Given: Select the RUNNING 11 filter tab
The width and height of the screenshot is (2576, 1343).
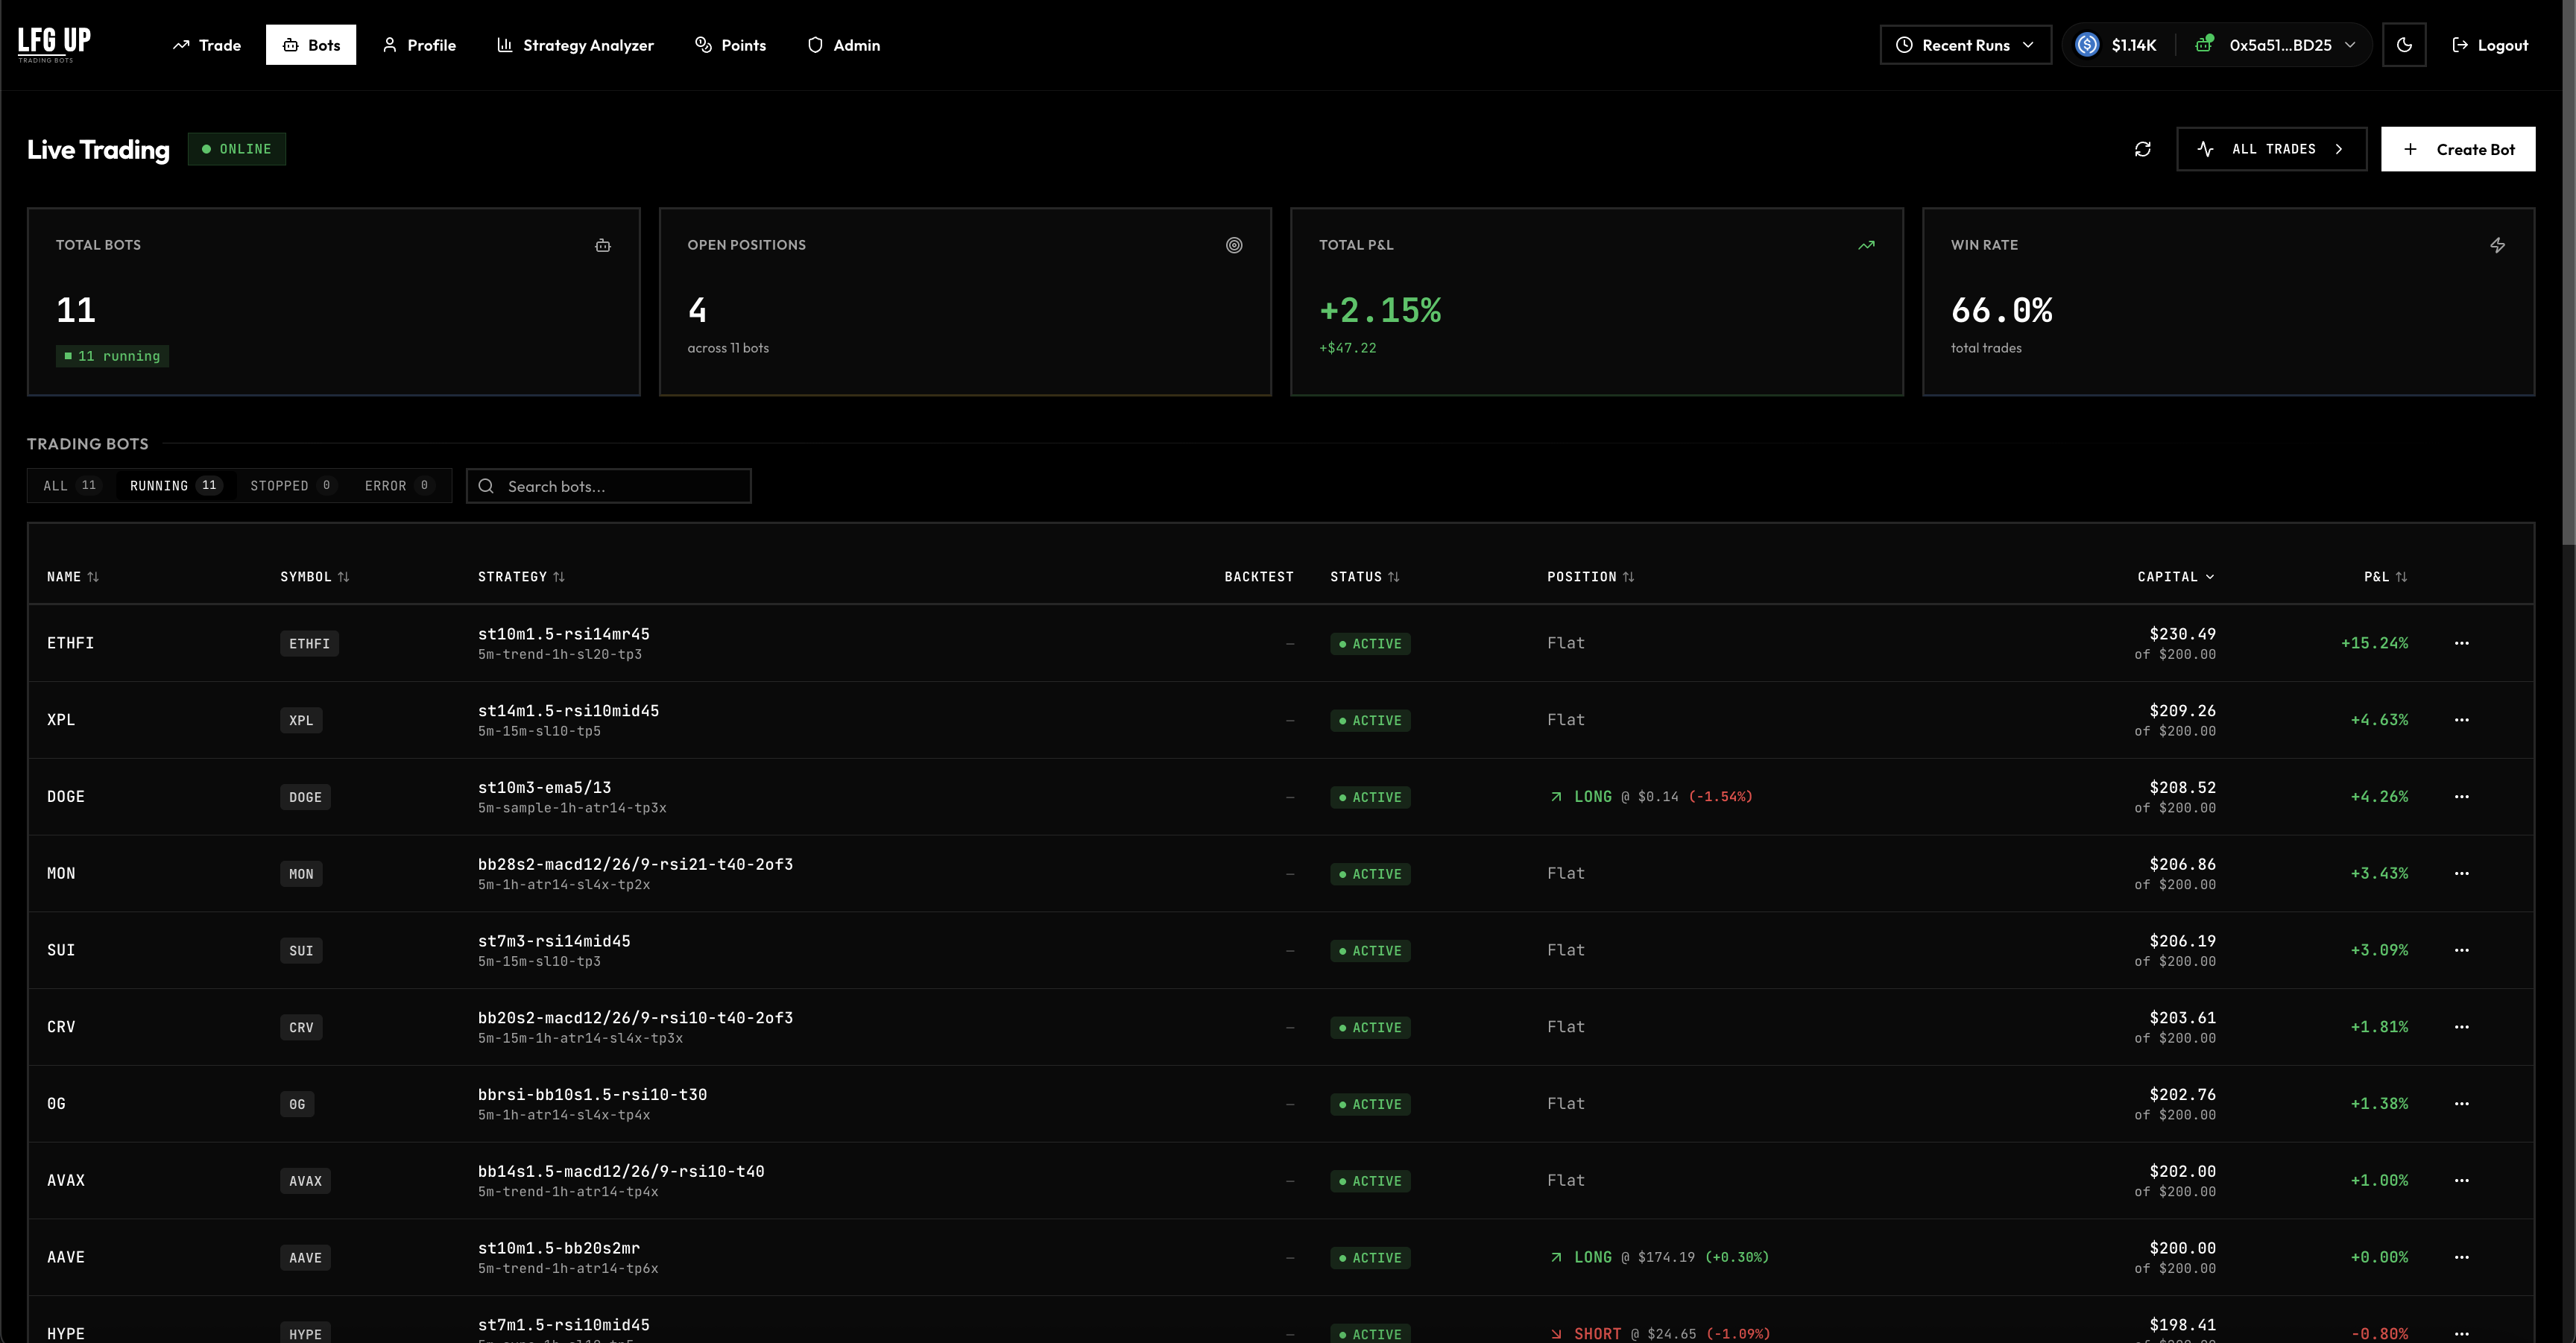Looking at the screenshot, I should 175,486.
